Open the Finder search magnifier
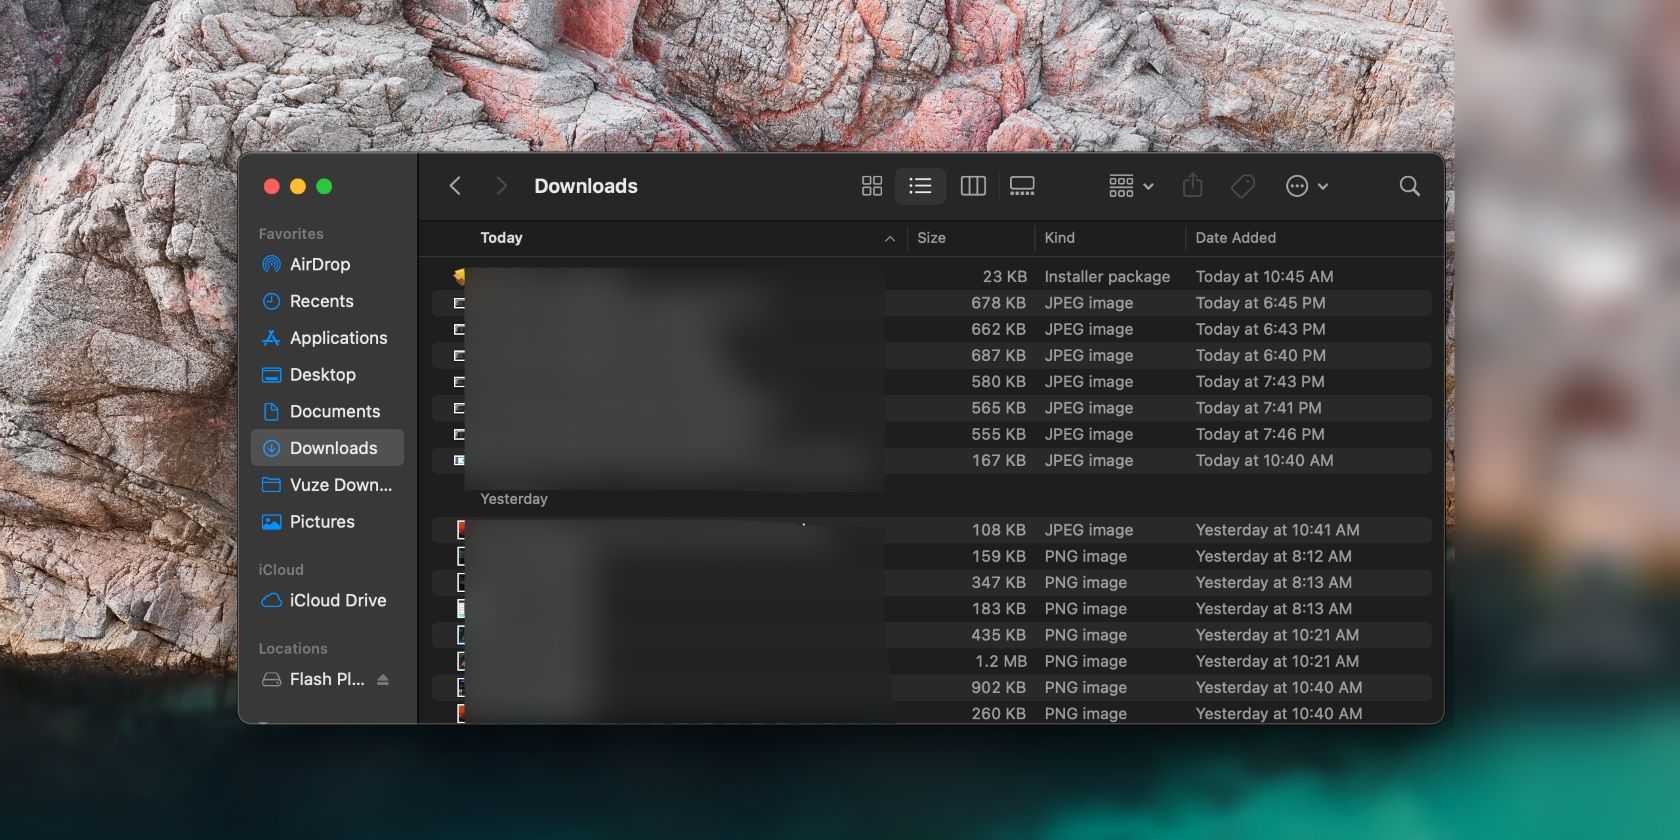 tap(1409, 186)
